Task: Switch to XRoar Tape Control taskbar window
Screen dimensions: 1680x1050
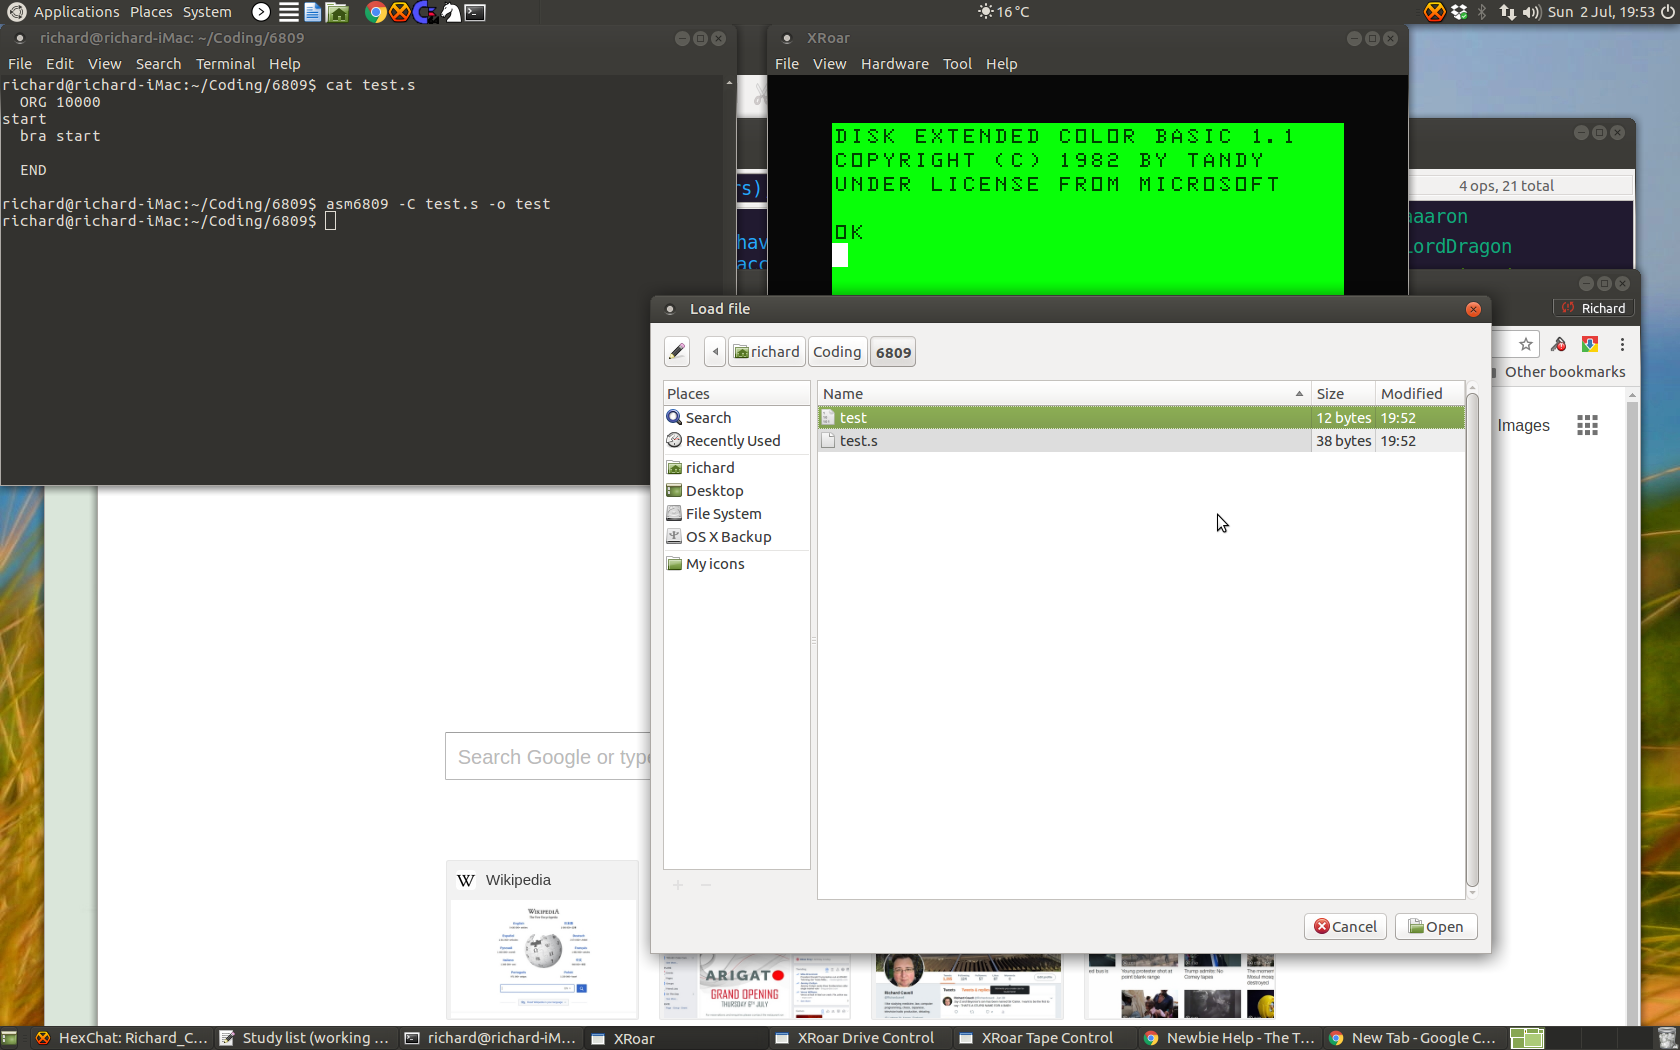Action: point(1037,1038)
